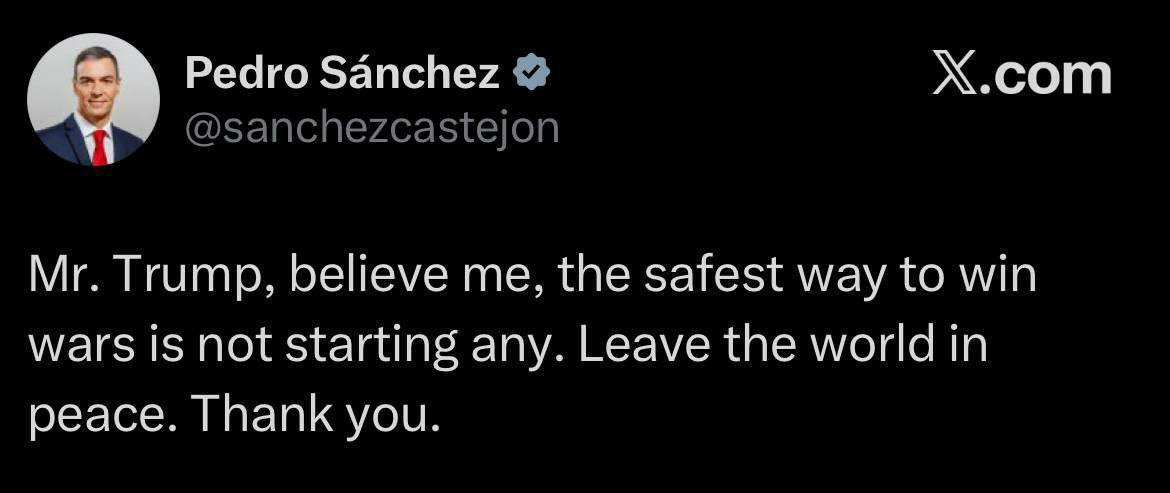
Task: Click Pedro Sánchez's profile picture
Action: (x=93, y=99)
